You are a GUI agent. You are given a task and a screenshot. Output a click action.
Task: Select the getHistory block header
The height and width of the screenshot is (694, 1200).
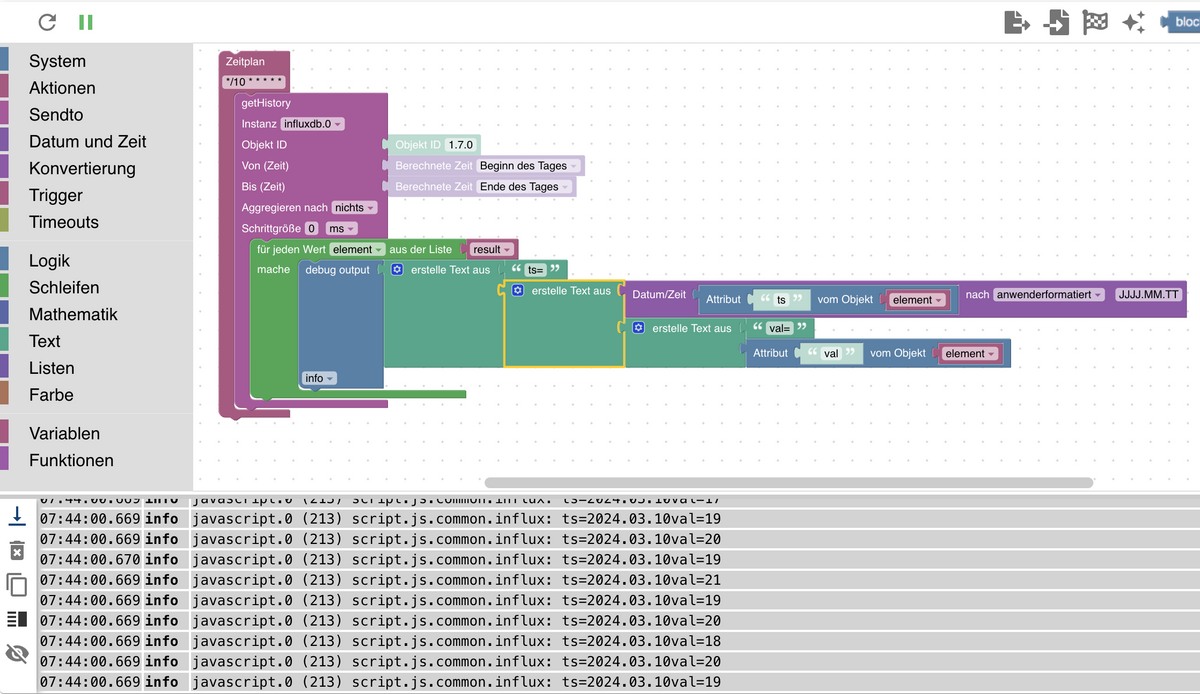pos(266,103)
